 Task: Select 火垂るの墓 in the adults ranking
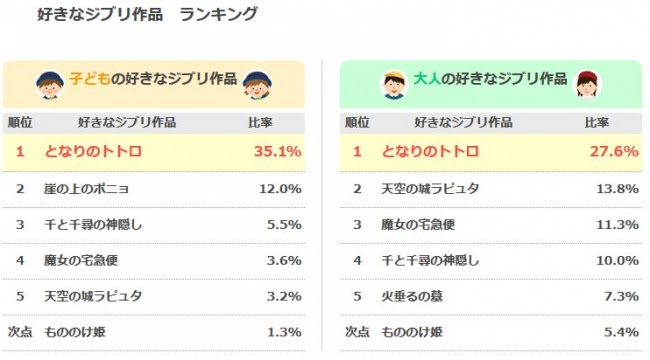tap(412, 297)
